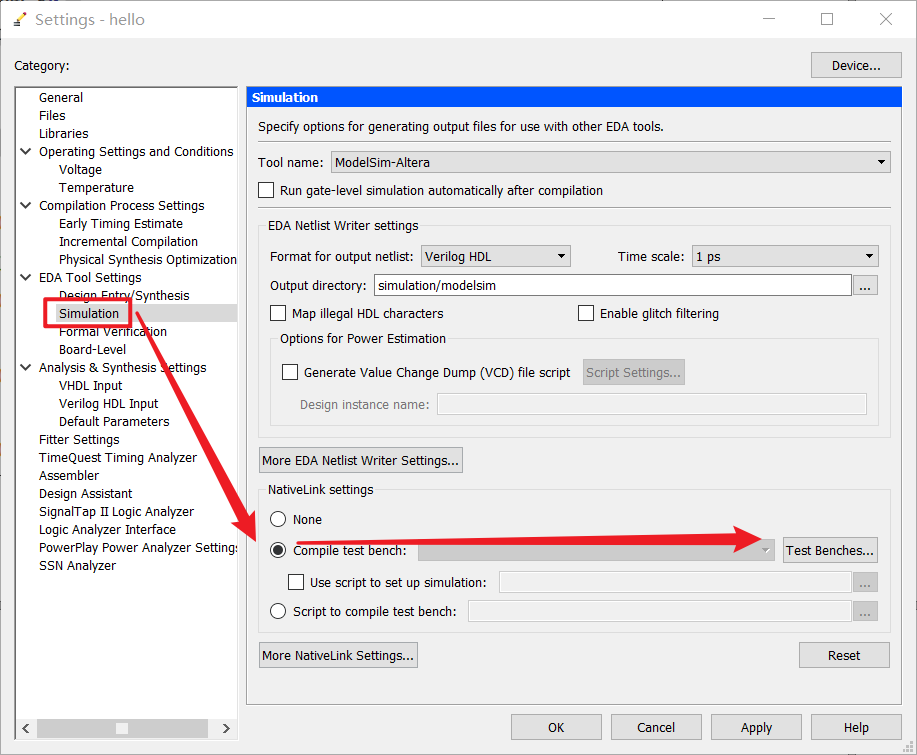
Task: Open the Time scale dropdown
Action: point(785,256)
